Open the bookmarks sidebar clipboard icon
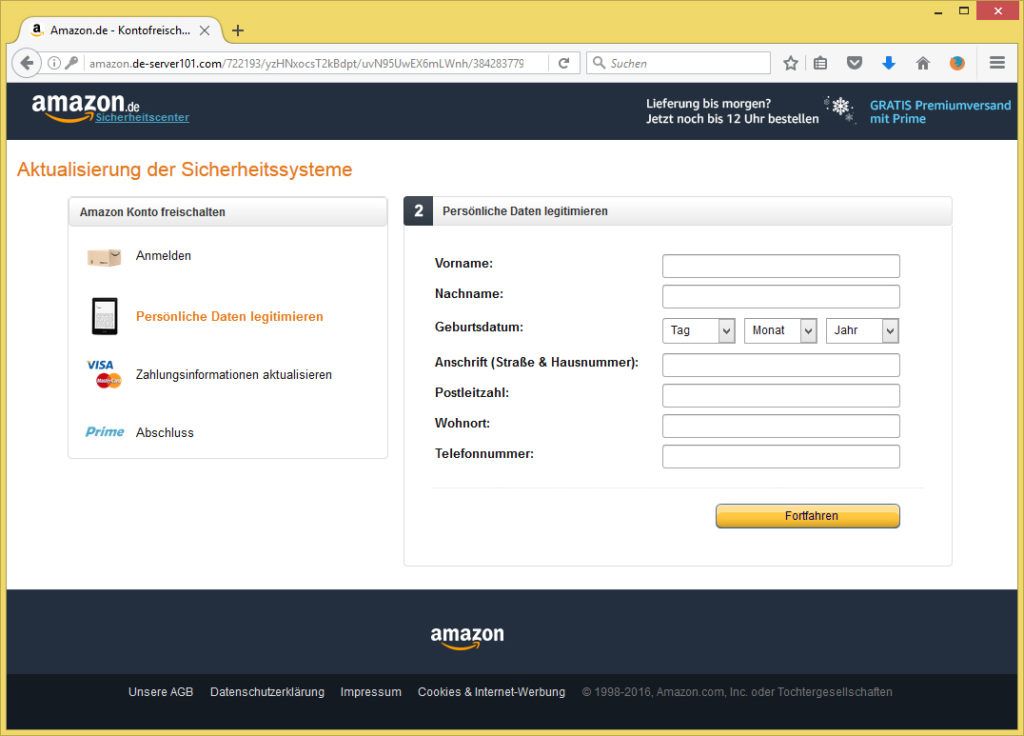The width and height of the screenshot is (1024, 736). coord(820,62)
